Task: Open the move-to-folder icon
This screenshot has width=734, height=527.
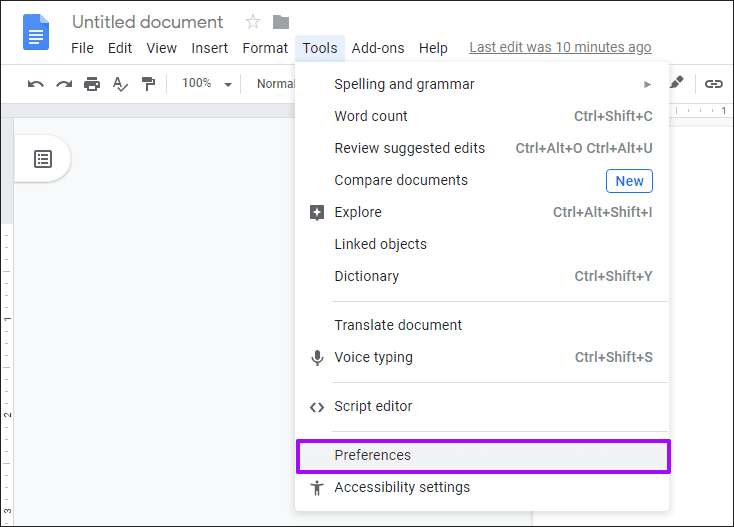Action: tap(281, 22)
